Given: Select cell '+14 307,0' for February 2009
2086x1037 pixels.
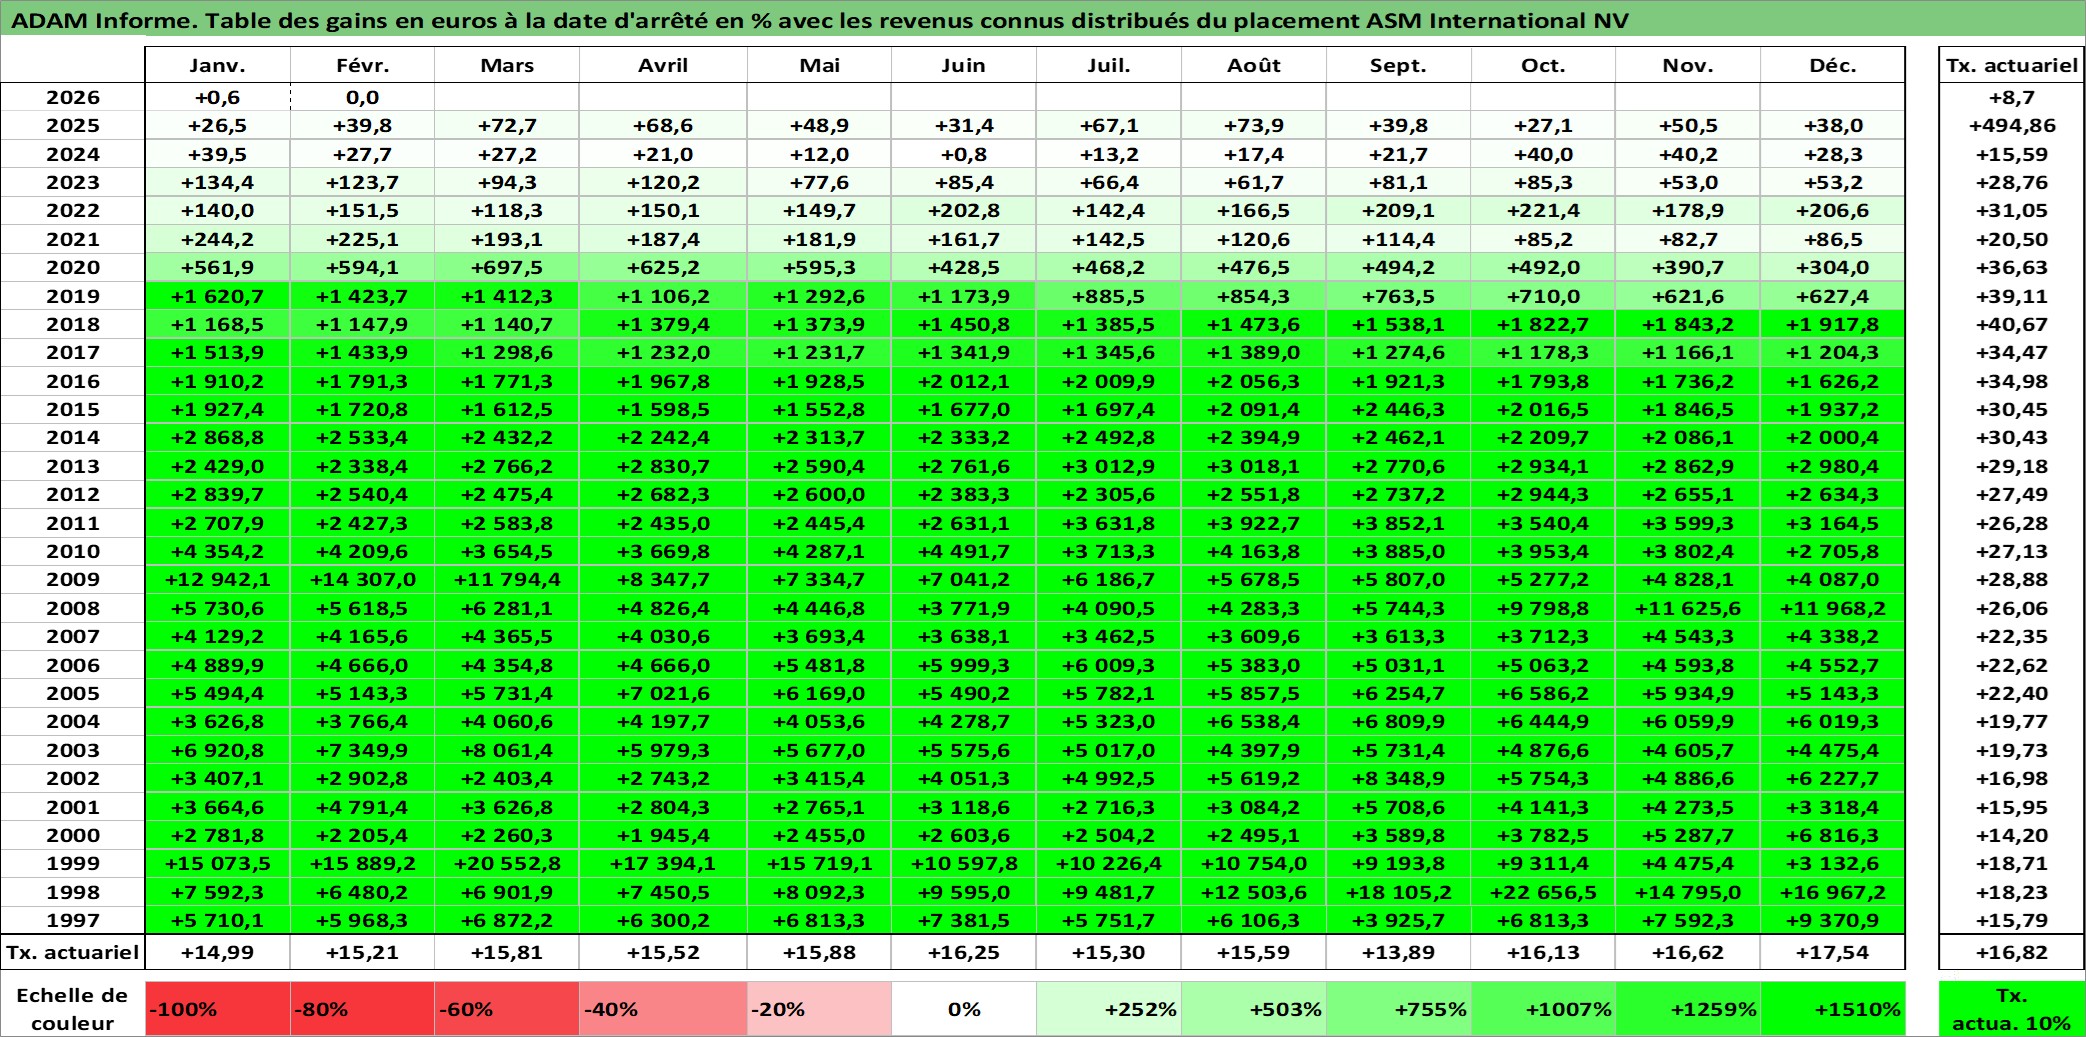Looking at the screenshot, I should (362, 579).
